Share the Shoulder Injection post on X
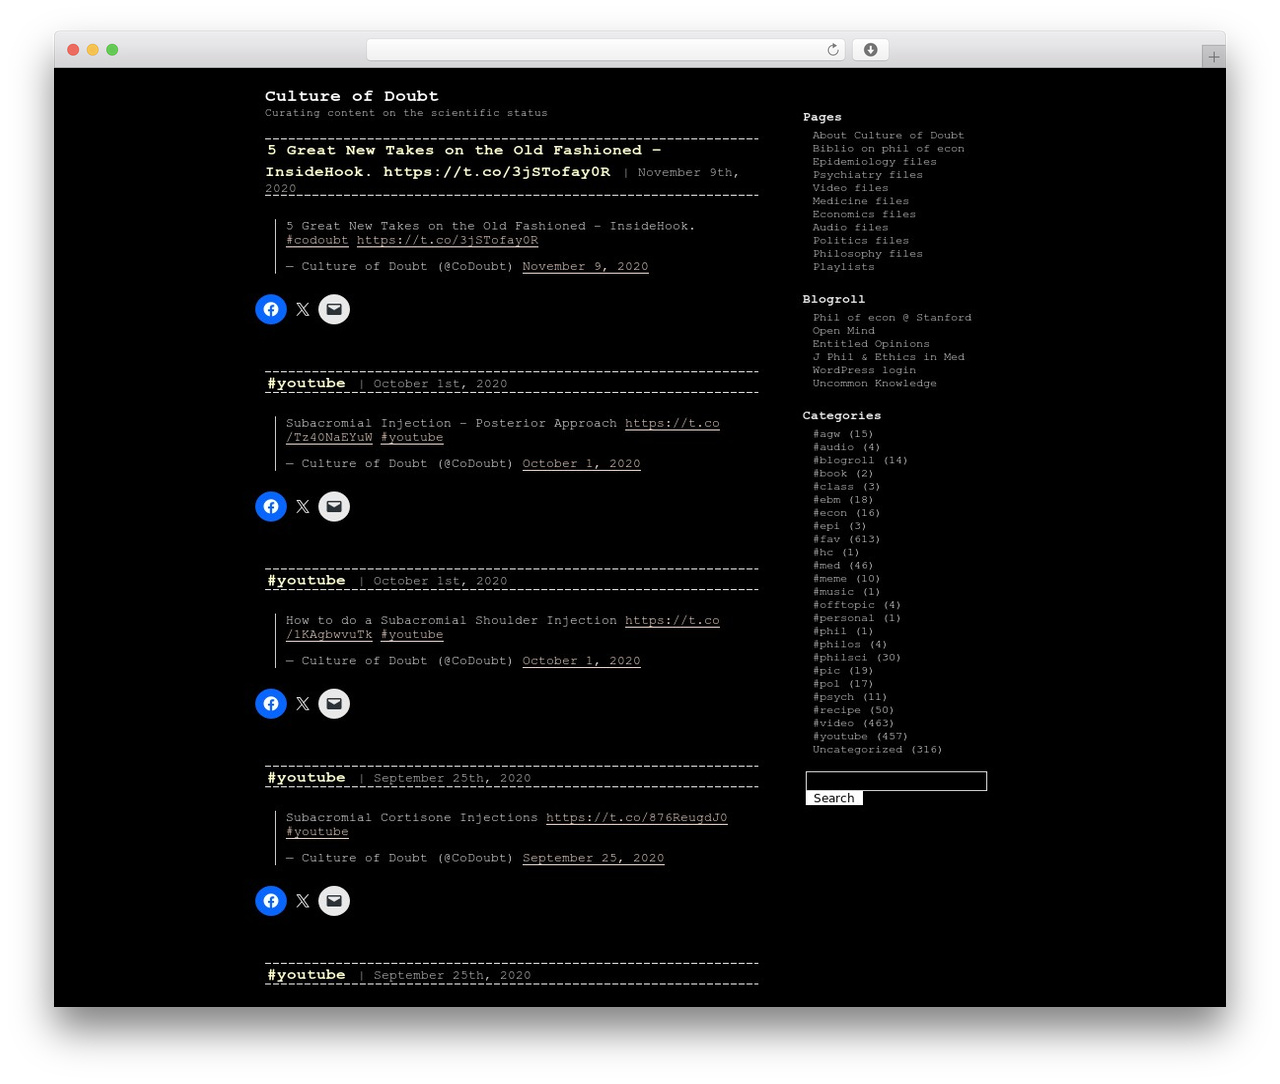The width and height of the screenshot is (1280, 1084). [303, 703]
